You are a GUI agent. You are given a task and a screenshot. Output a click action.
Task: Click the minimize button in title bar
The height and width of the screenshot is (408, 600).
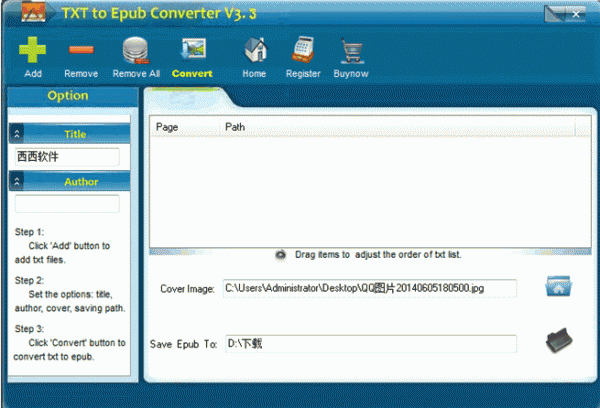click(555, 14)
